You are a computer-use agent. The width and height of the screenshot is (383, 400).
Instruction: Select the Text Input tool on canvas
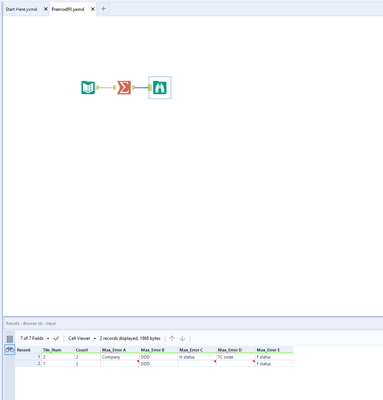pyautogui.click(x=88, y=88)
